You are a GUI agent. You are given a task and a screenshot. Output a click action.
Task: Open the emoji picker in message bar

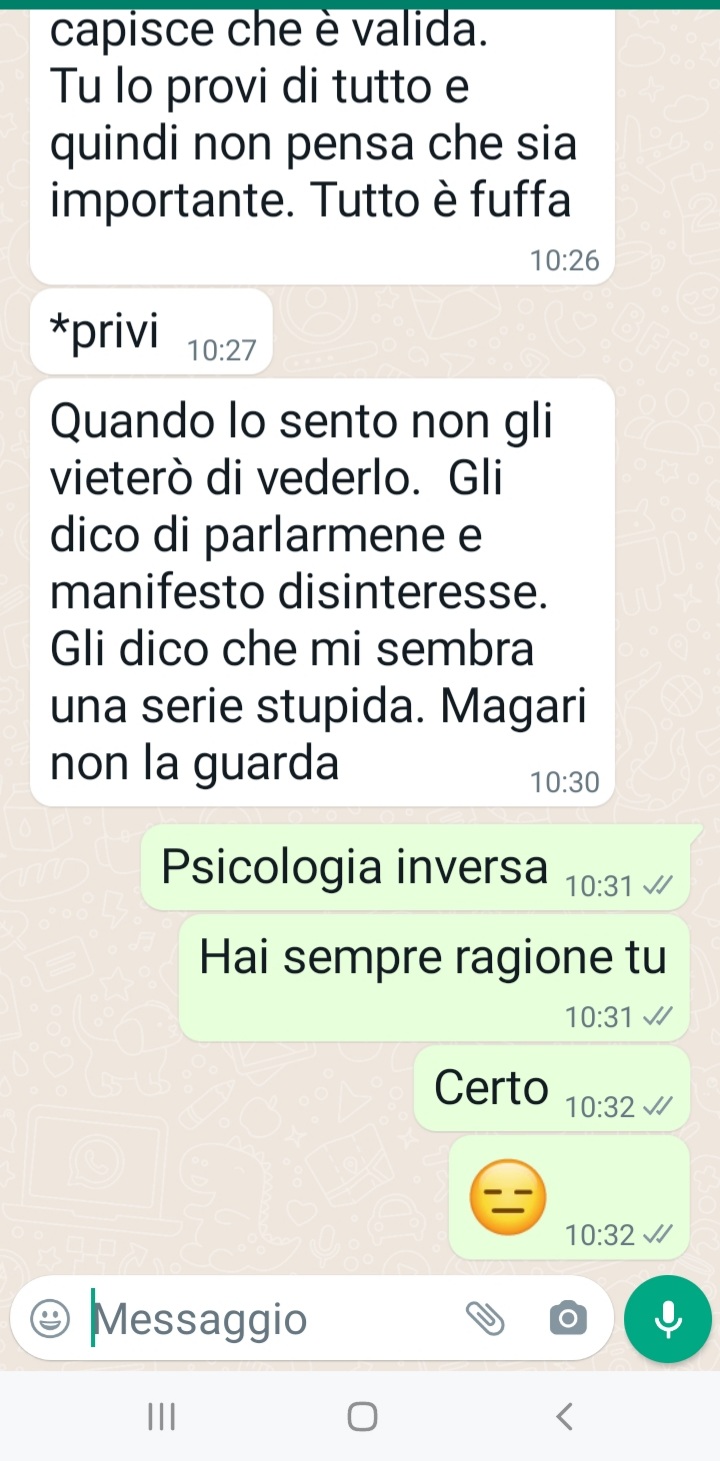pos(50,1319)
